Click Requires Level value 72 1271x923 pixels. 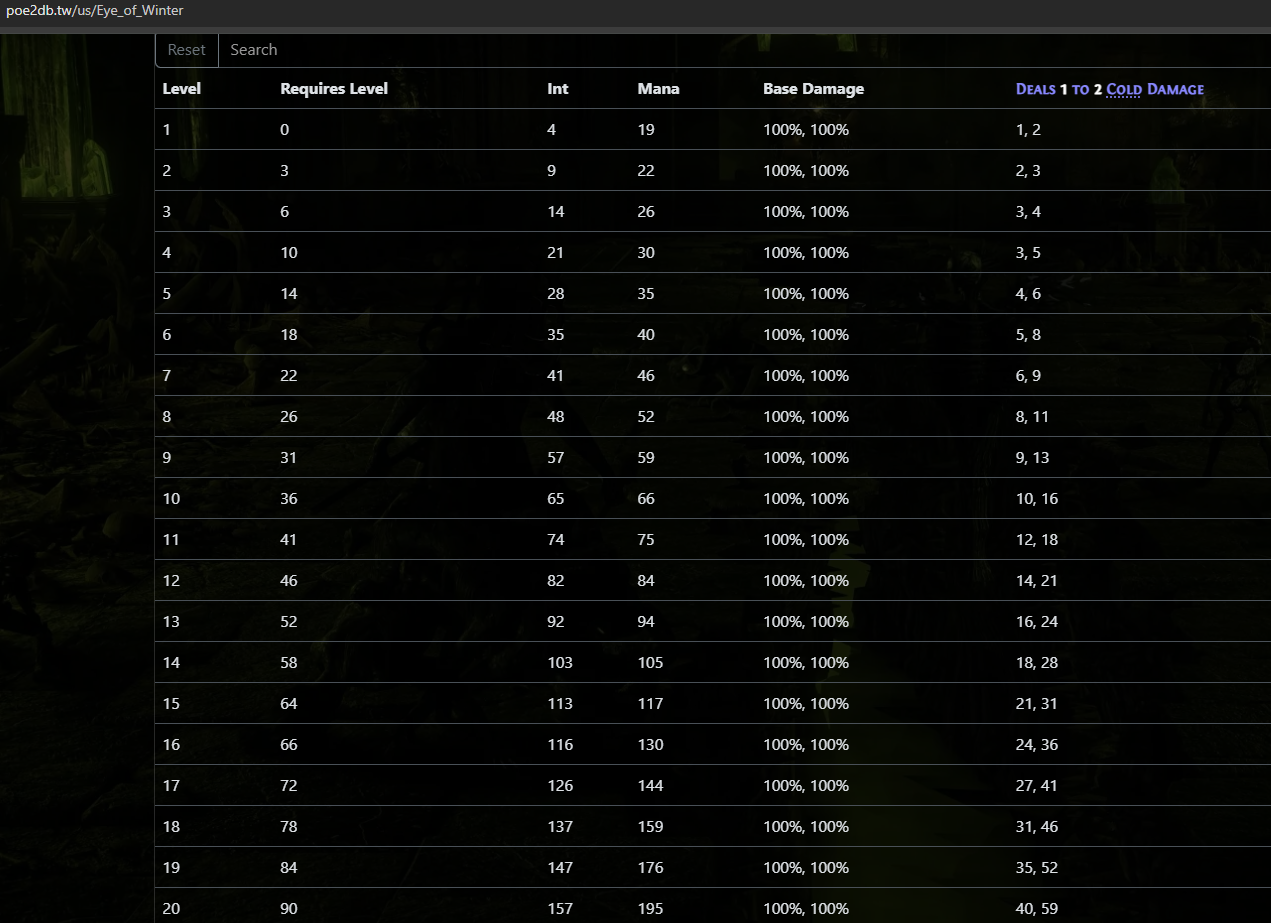pyautogui.click(x=289, y=786)
